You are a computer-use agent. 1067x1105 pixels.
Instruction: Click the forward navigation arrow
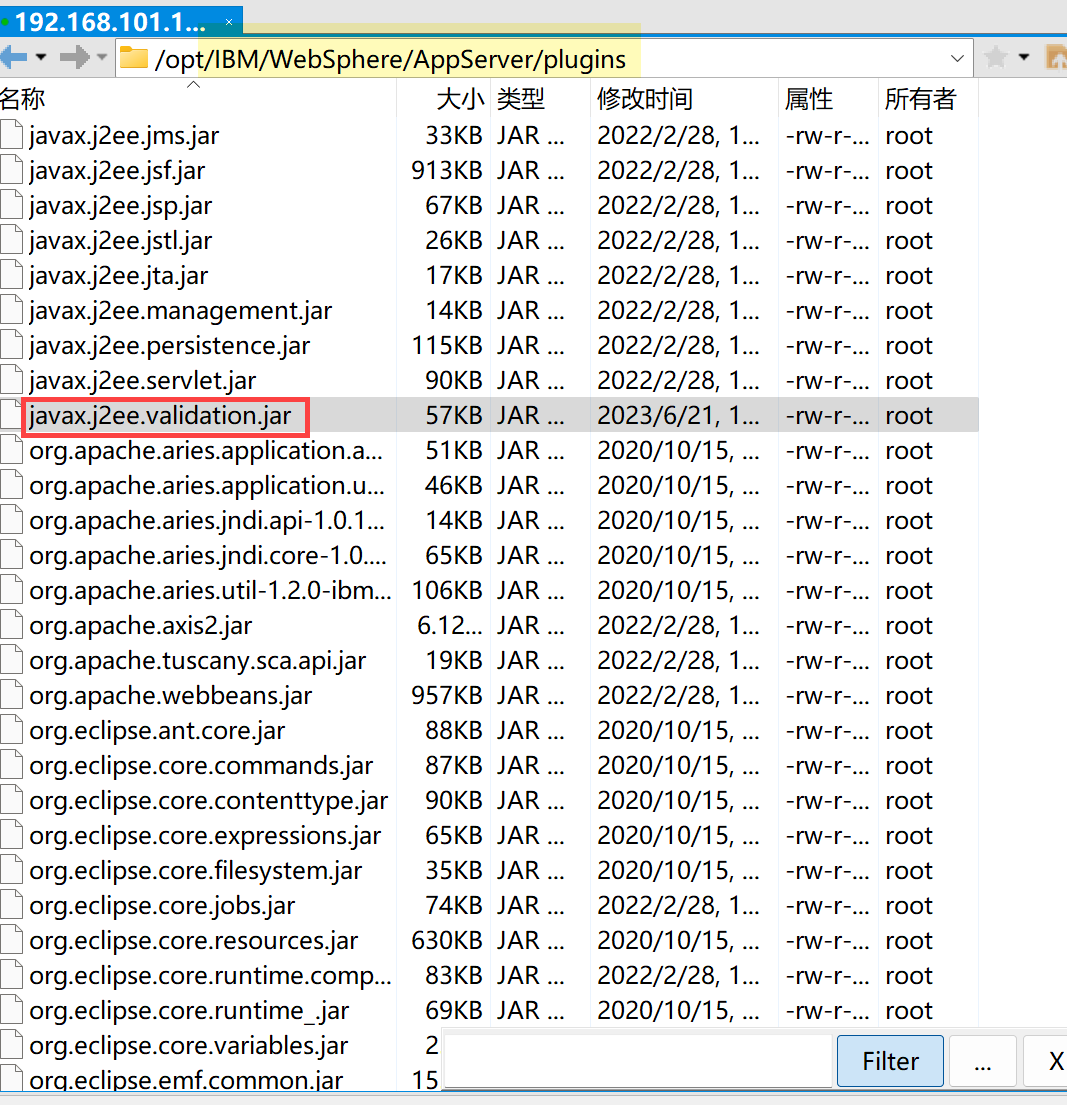[x=75, y=56]
